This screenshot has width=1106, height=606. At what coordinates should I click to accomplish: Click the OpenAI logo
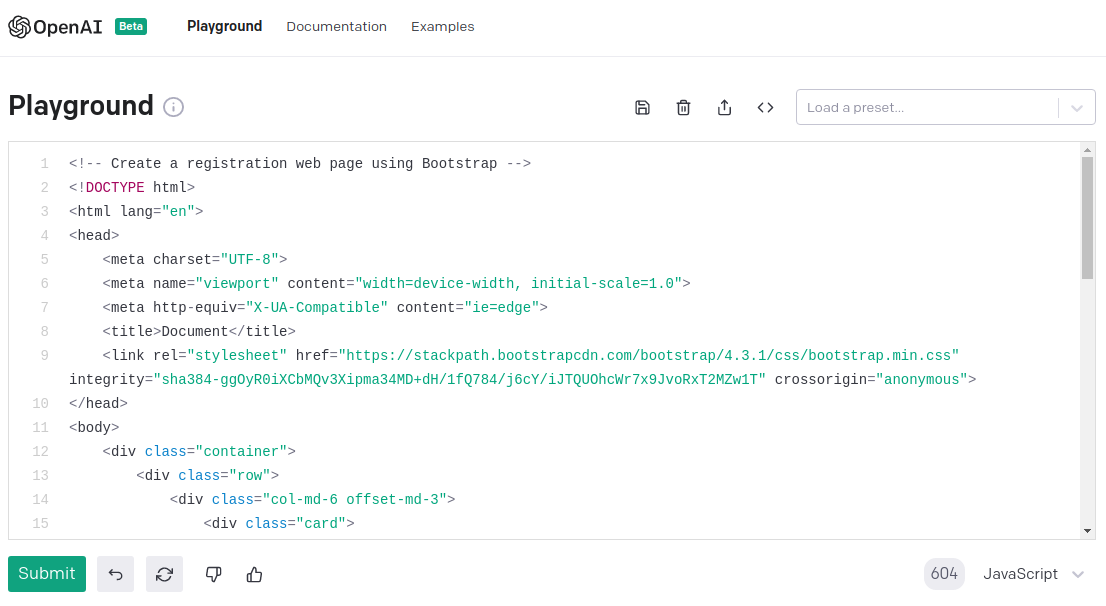tap(55, 27)
